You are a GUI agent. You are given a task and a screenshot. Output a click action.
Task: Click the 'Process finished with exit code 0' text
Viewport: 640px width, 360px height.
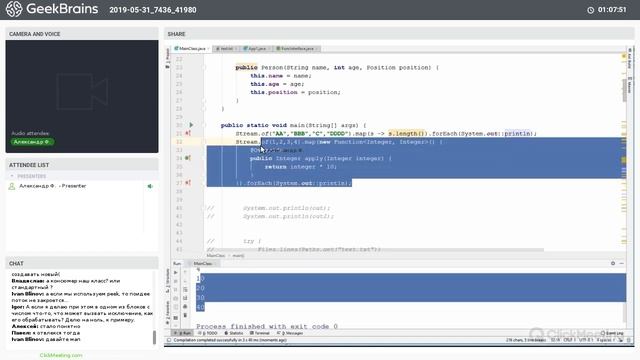[267, 327]
